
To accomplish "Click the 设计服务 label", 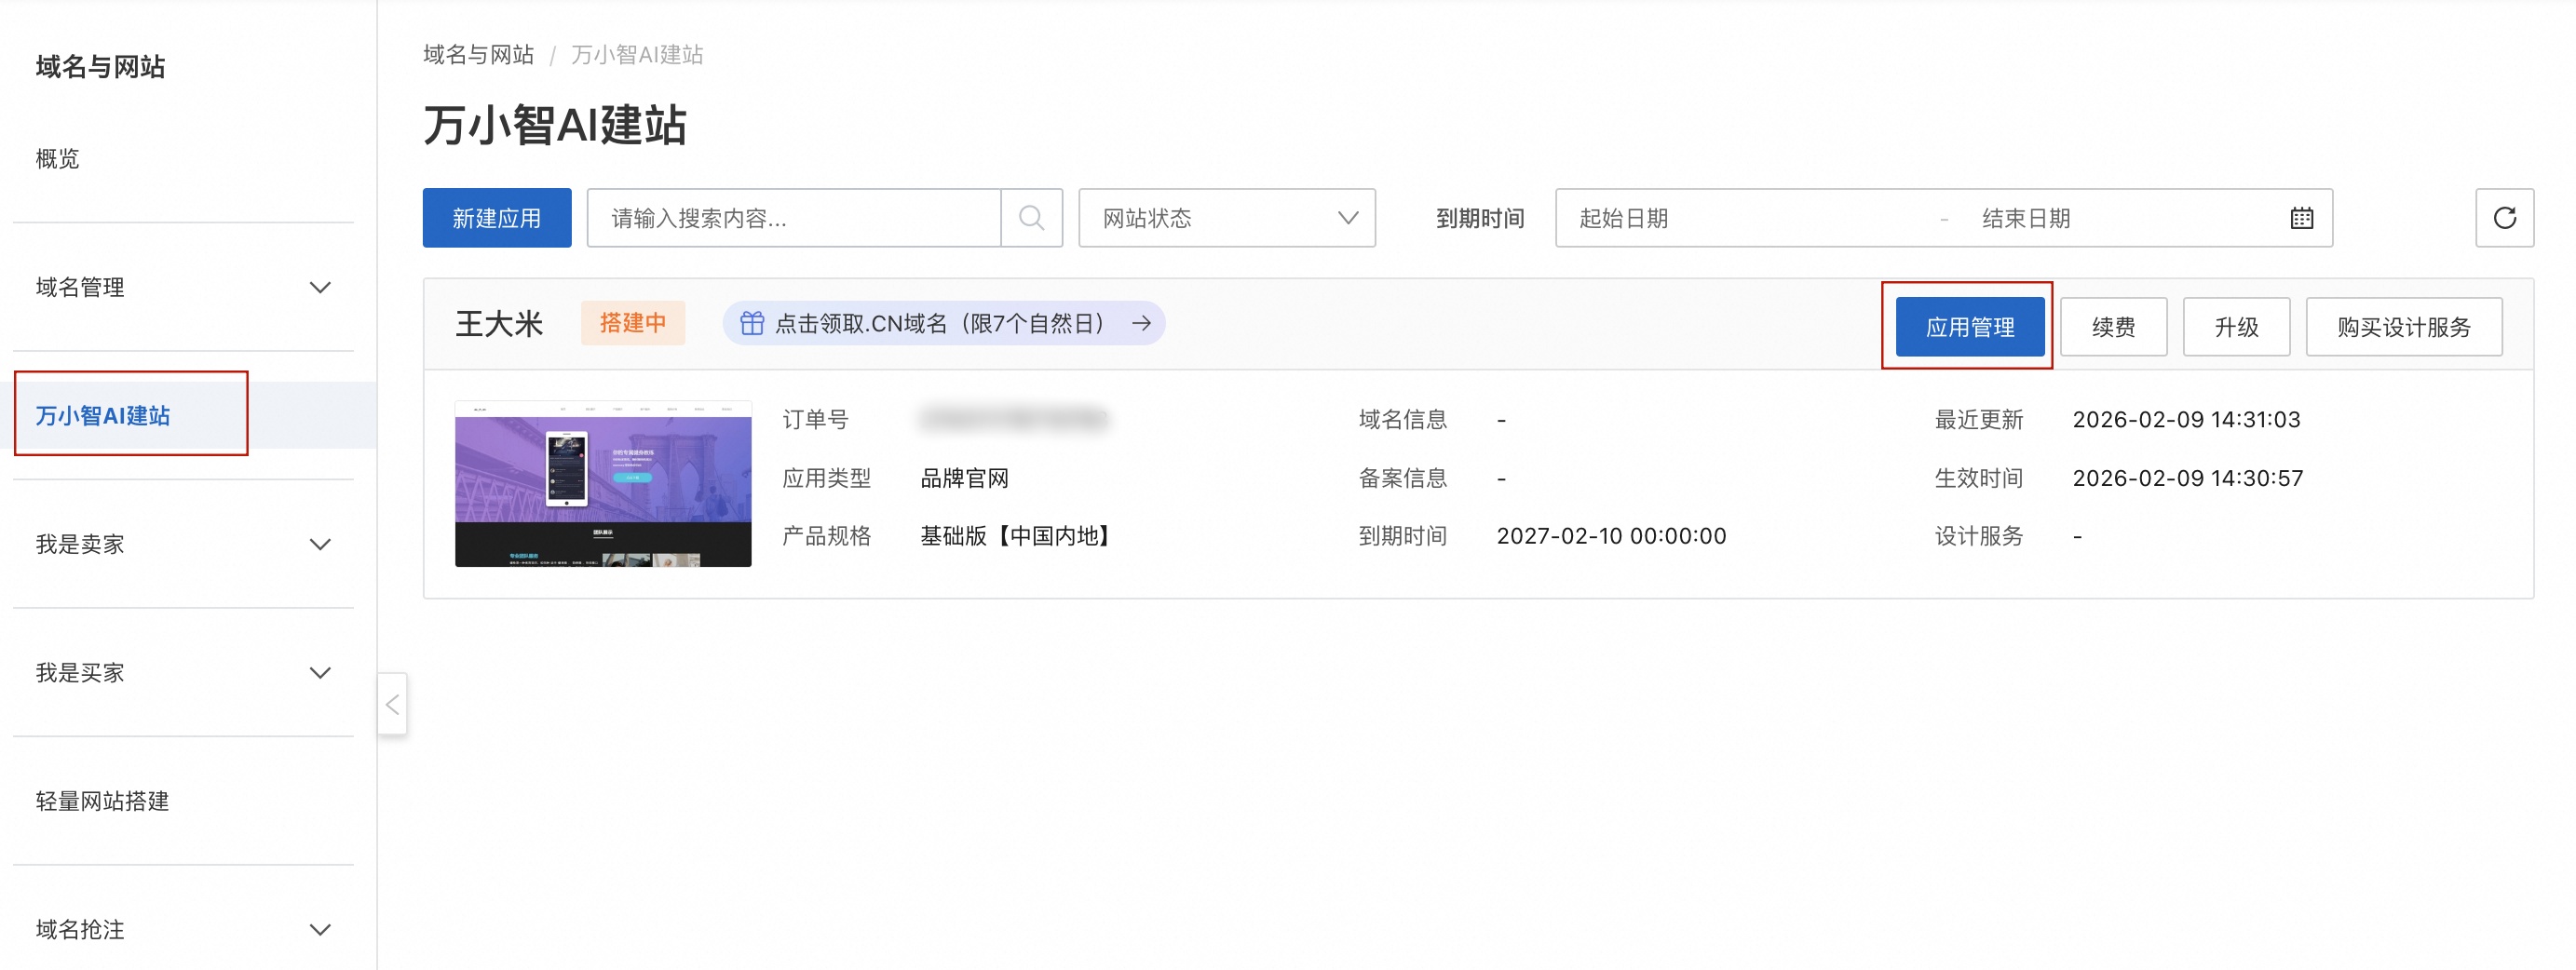I will pos(1978,536).
